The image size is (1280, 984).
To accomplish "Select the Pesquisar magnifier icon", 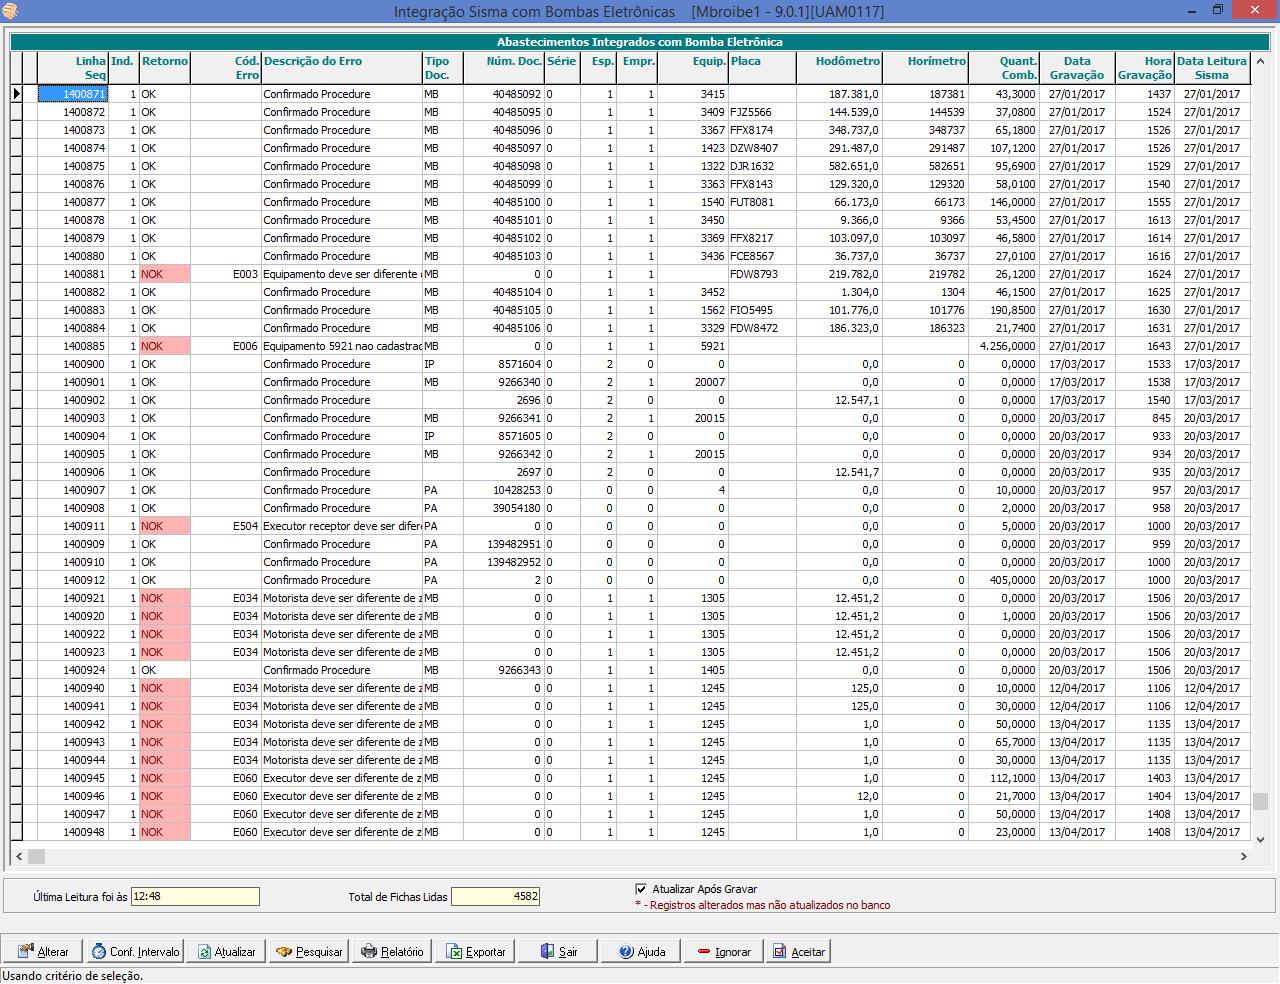I will pyautogui.click(x=281, y=951).
